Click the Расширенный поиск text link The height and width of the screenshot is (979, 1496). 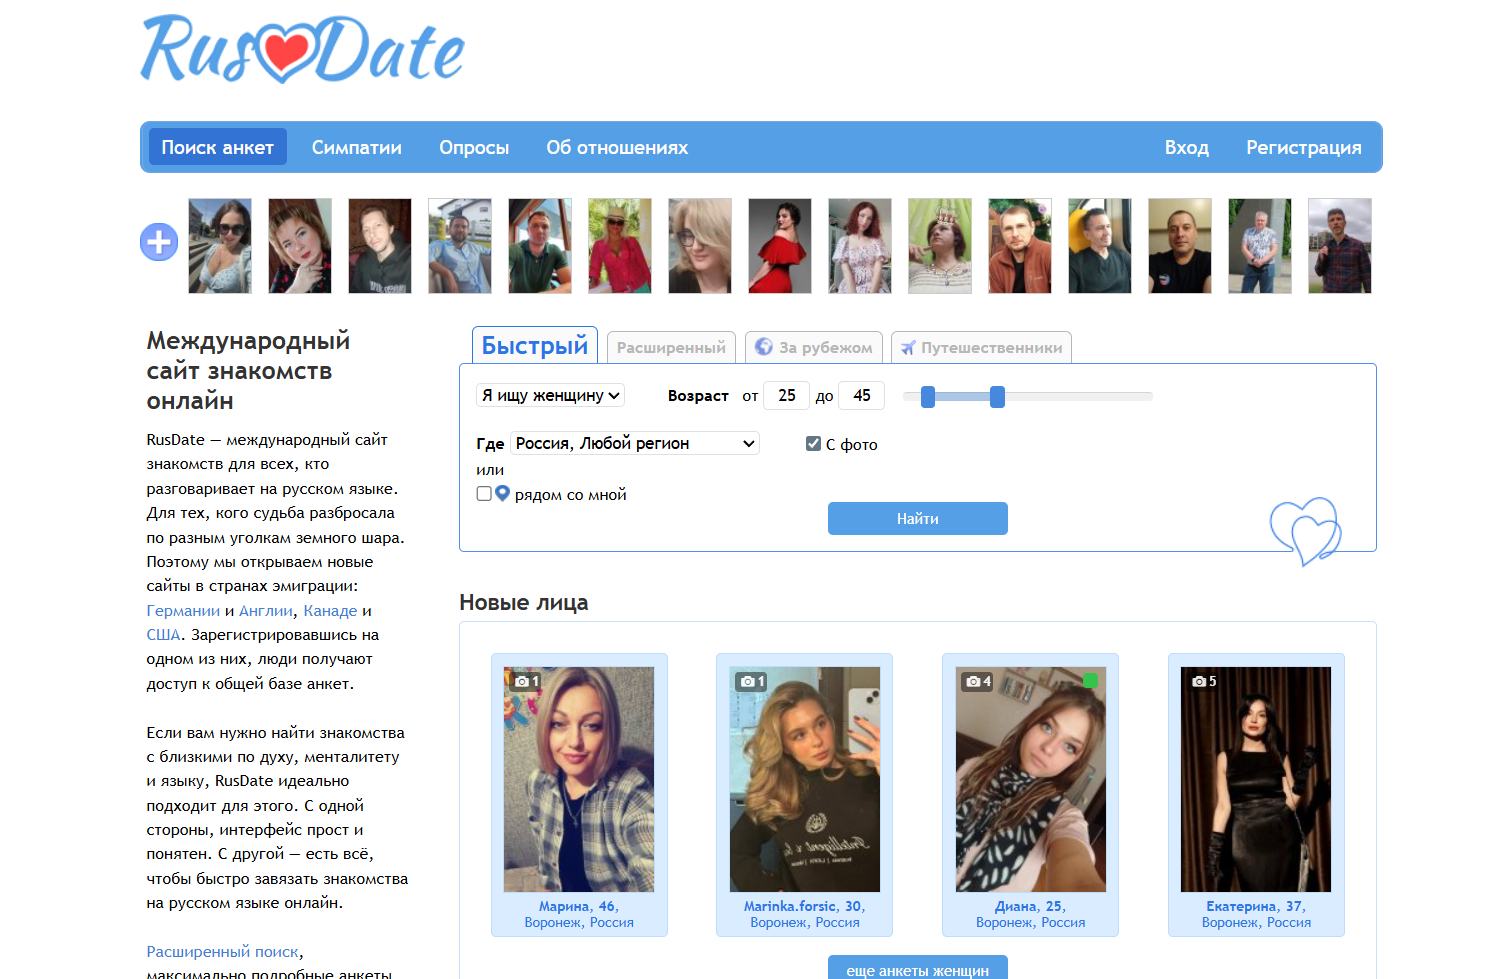223,951
